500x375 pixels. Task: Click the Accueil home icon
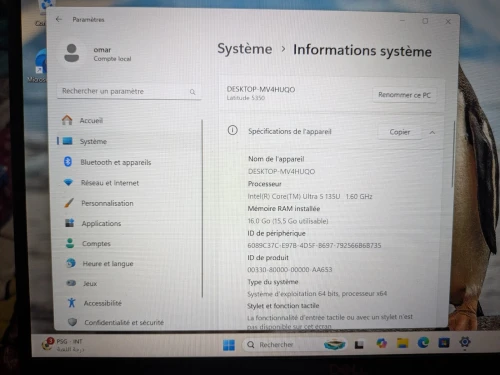coord(67,120)
